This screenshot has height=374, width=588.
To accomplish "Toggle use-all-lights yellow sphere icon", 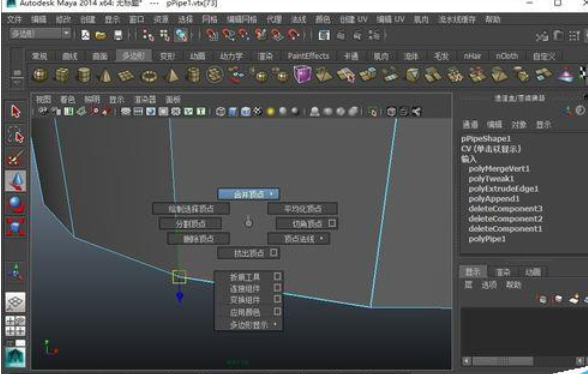I will [270, 111].
